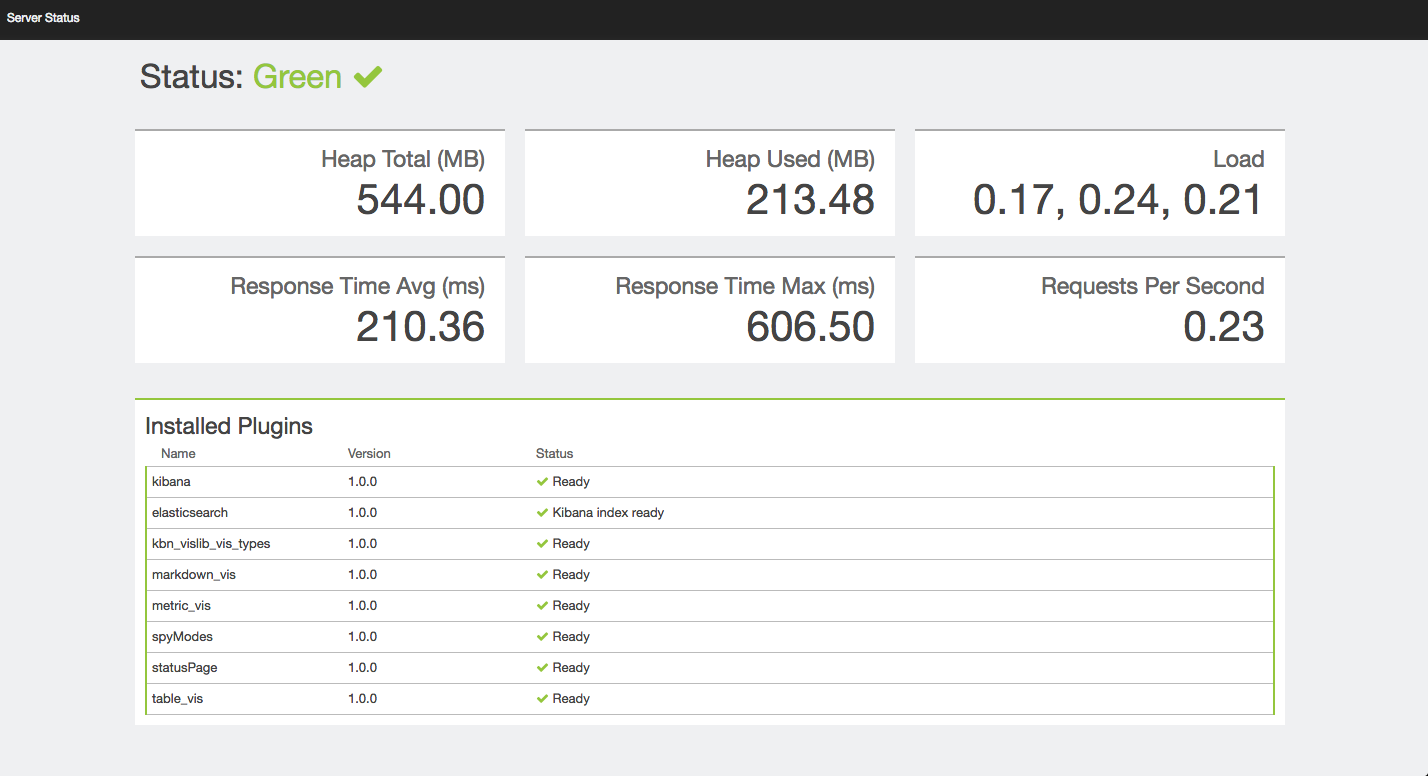Click the kibana plugin Ready checkmark

542,482
